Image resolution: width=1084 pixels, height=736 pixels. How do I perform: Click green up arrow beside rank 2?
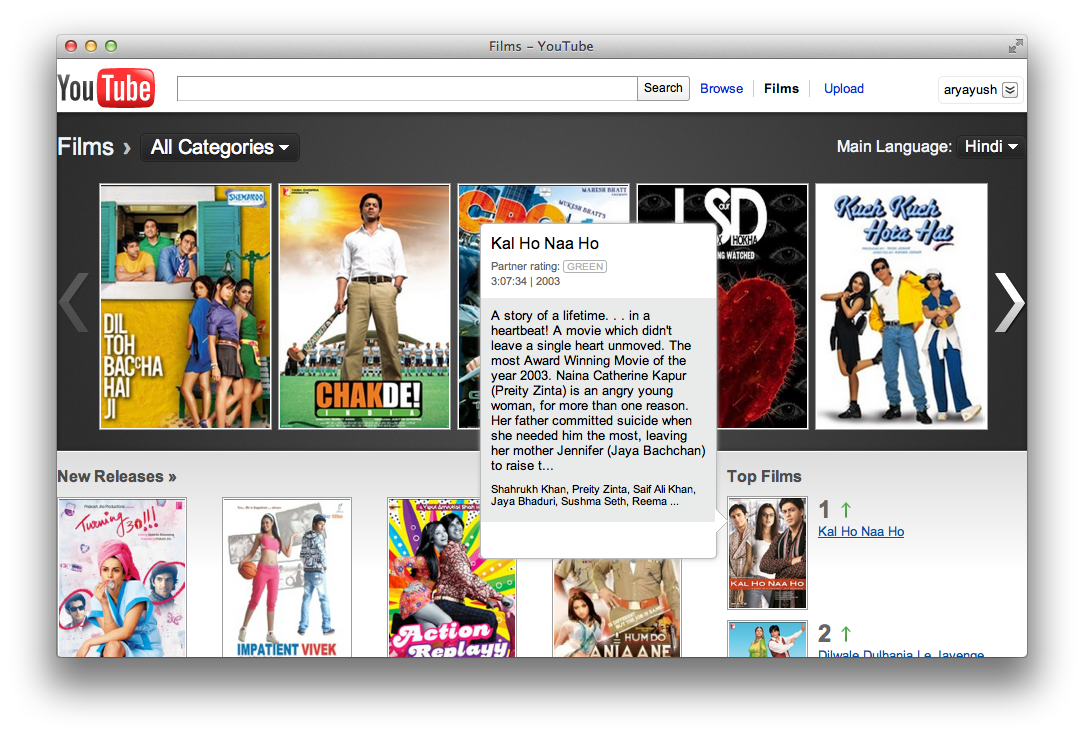pyautogui.click(x=845, y=634)
